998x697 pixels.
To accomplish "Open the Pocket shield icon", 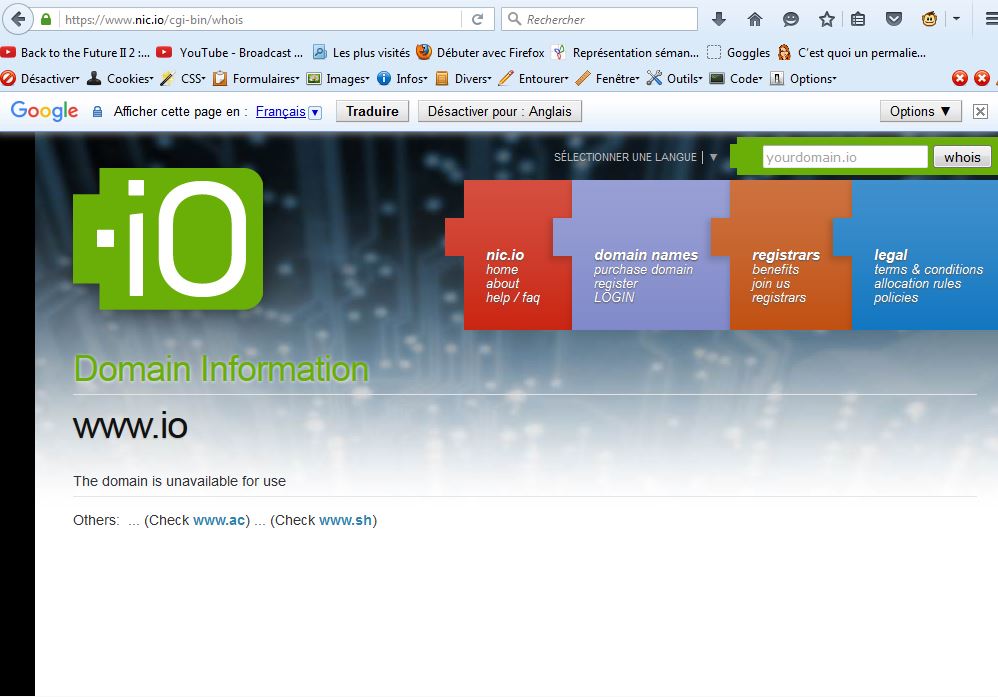I will (x=895, y=19).
